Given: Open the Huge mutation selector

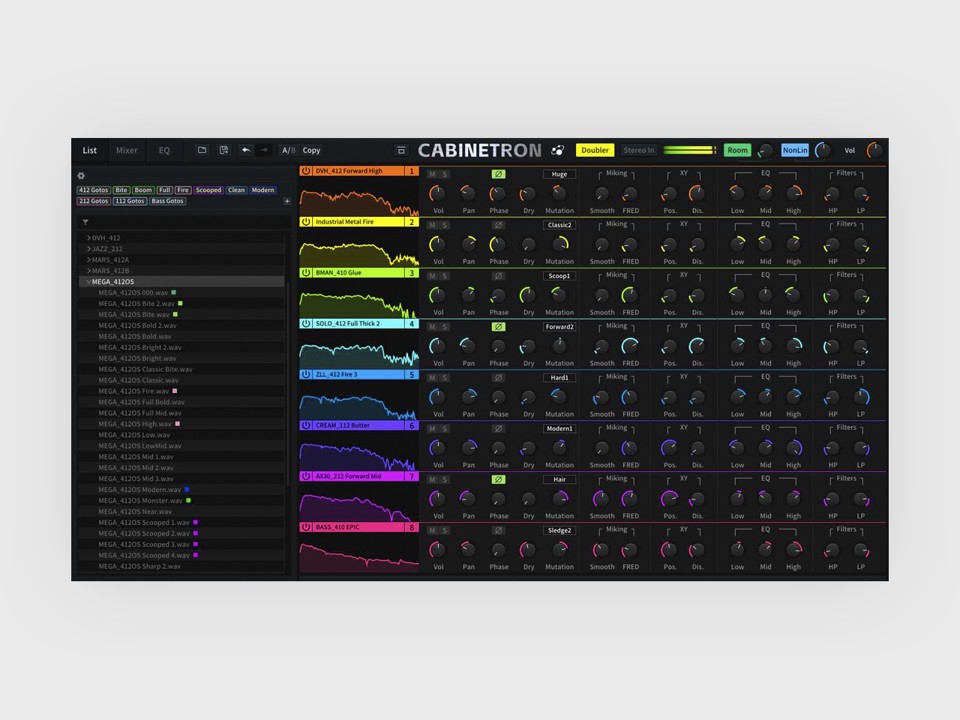Looking at the screenshot, I should [x=559, y=174].
